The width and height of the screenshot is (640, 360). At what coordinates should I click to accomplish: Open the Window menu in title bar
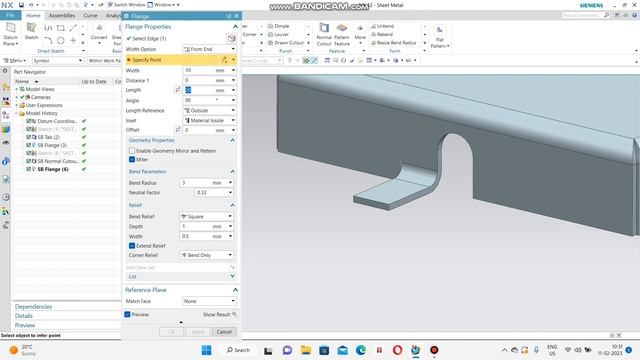163,5
